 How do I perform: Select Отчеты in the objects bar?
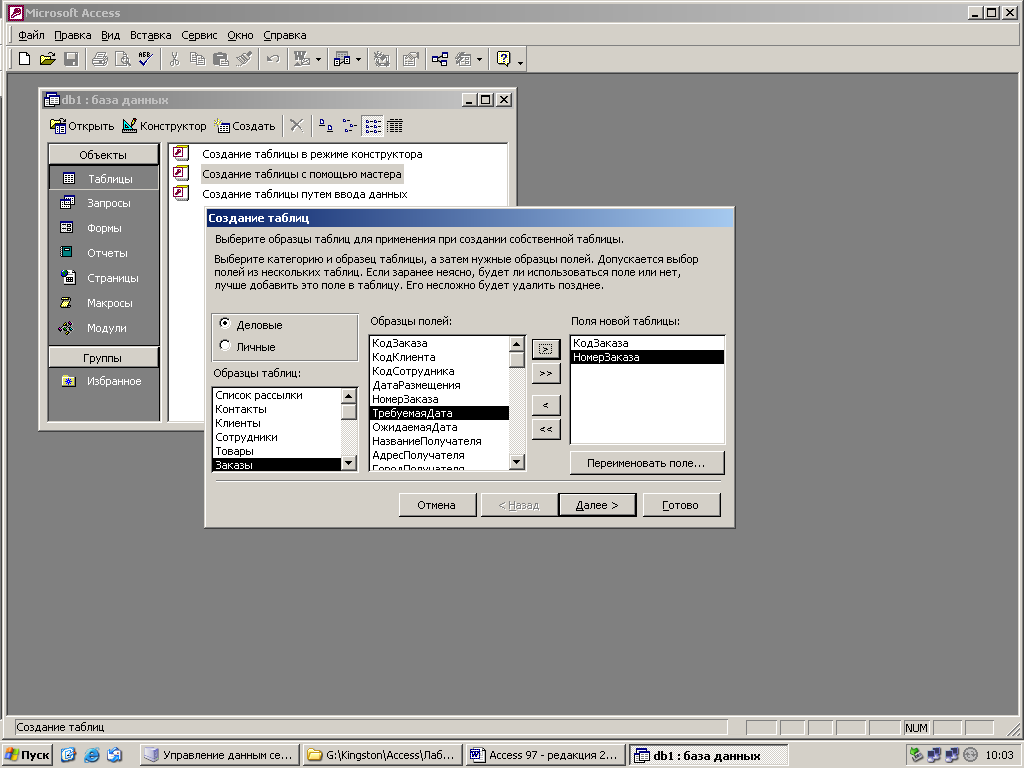104,253
